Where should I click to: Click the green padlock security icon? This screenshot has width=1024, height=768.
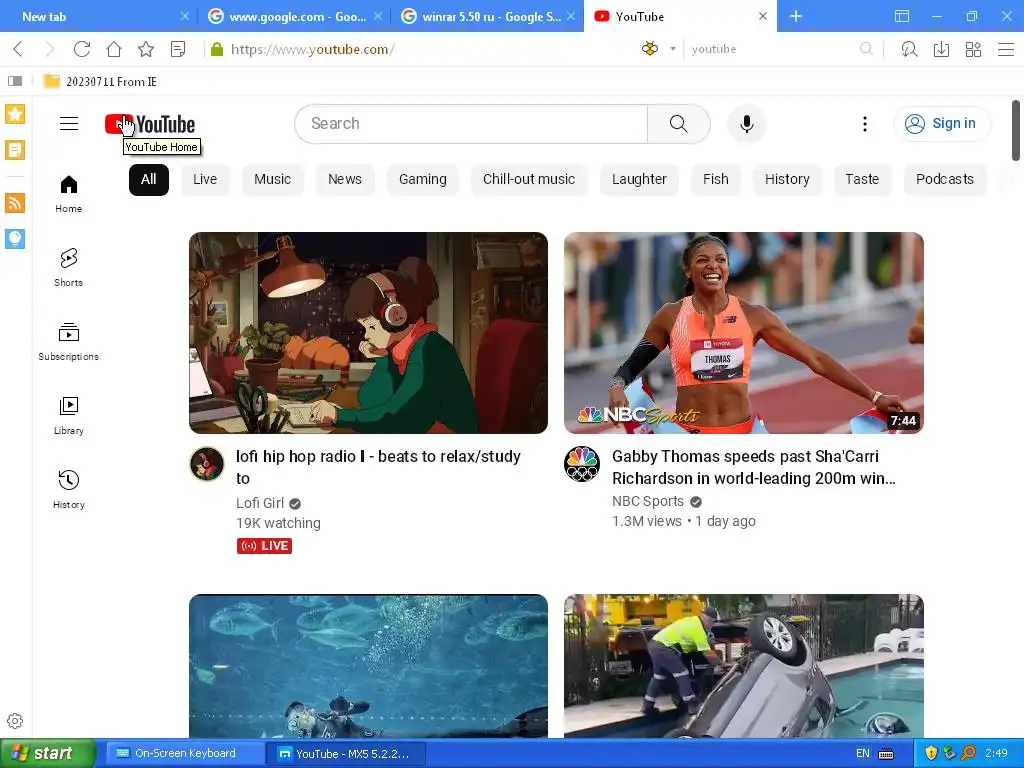pos(217,49)
